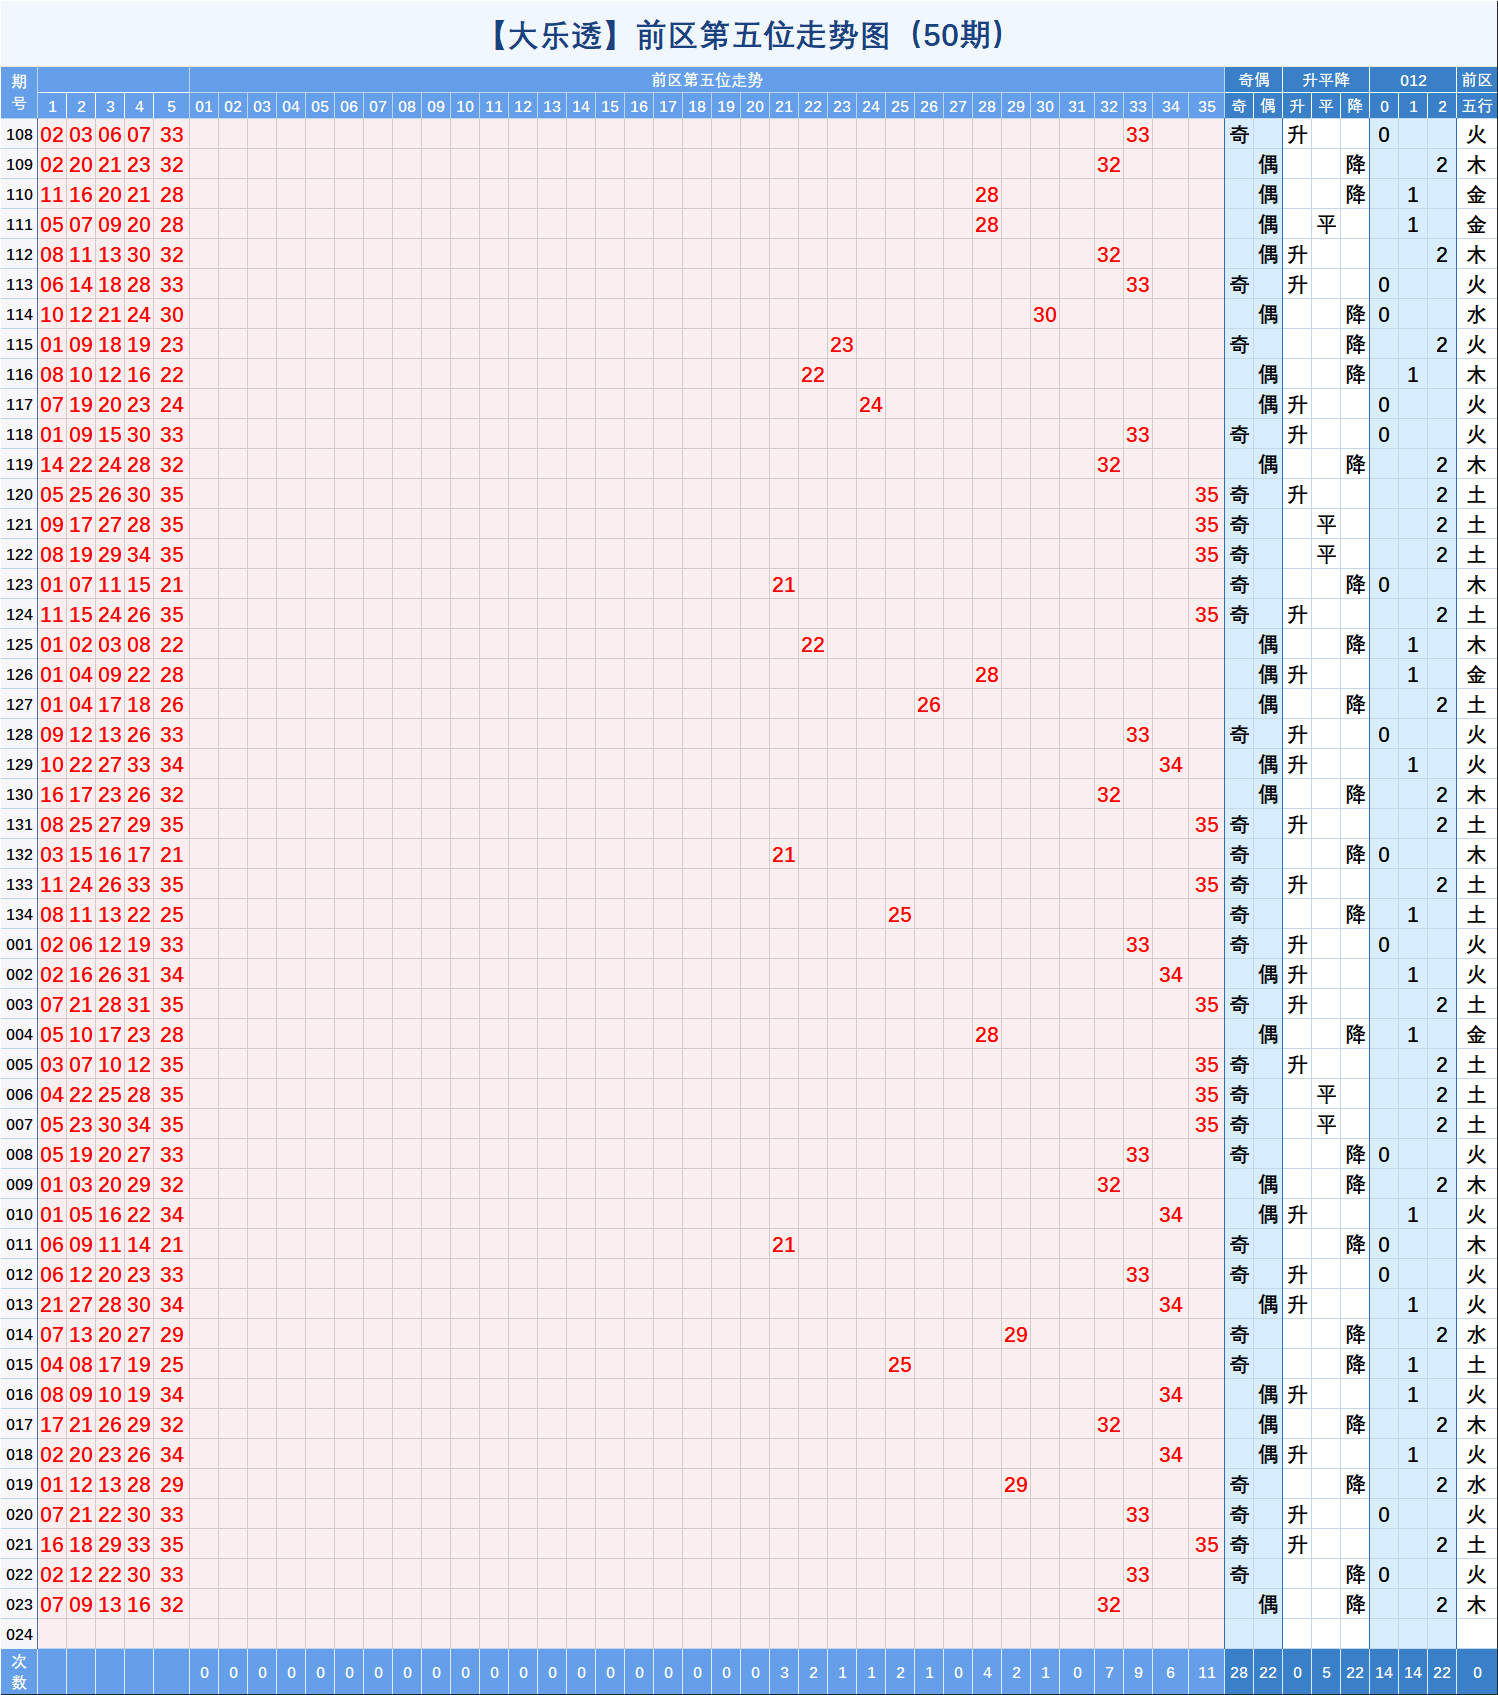The width and height of the screenshot is (1498, 1695).
Task: Click trend value 32 in row 023
Action: pos(1109,1604)
